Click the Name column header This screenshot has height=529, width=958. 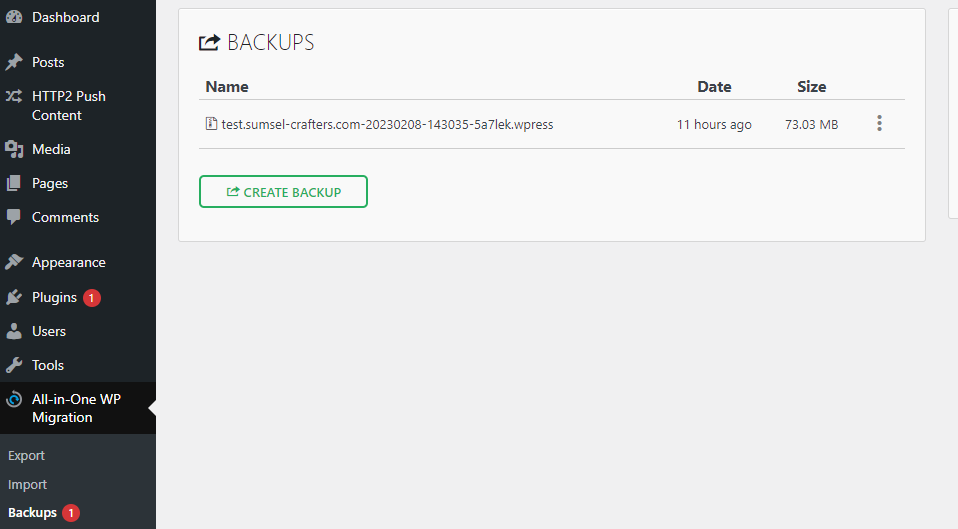click(227, 86)
